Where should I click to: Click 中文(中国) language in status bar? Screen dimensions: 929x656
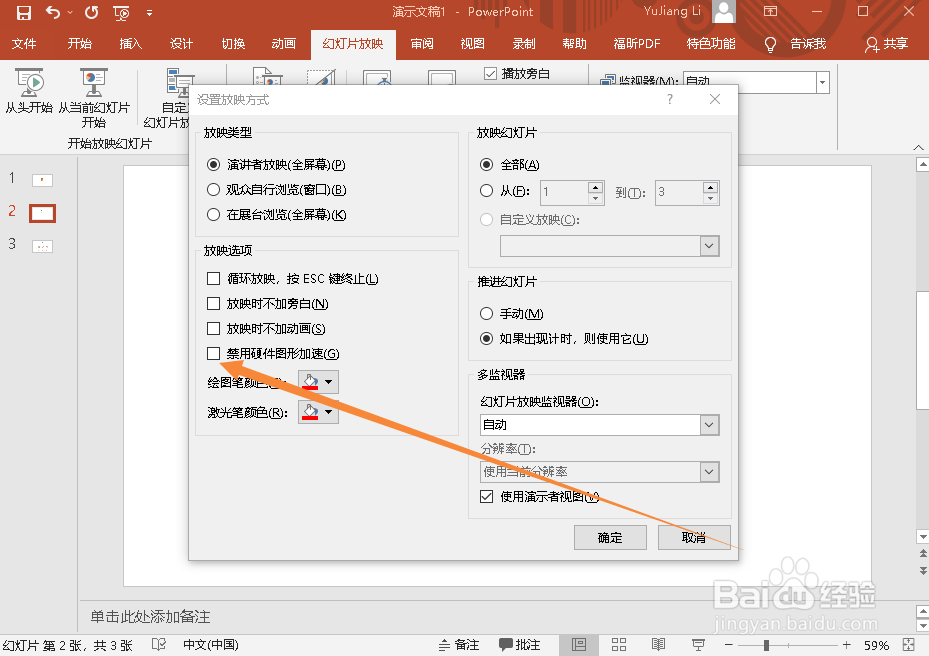pos(210,645)
